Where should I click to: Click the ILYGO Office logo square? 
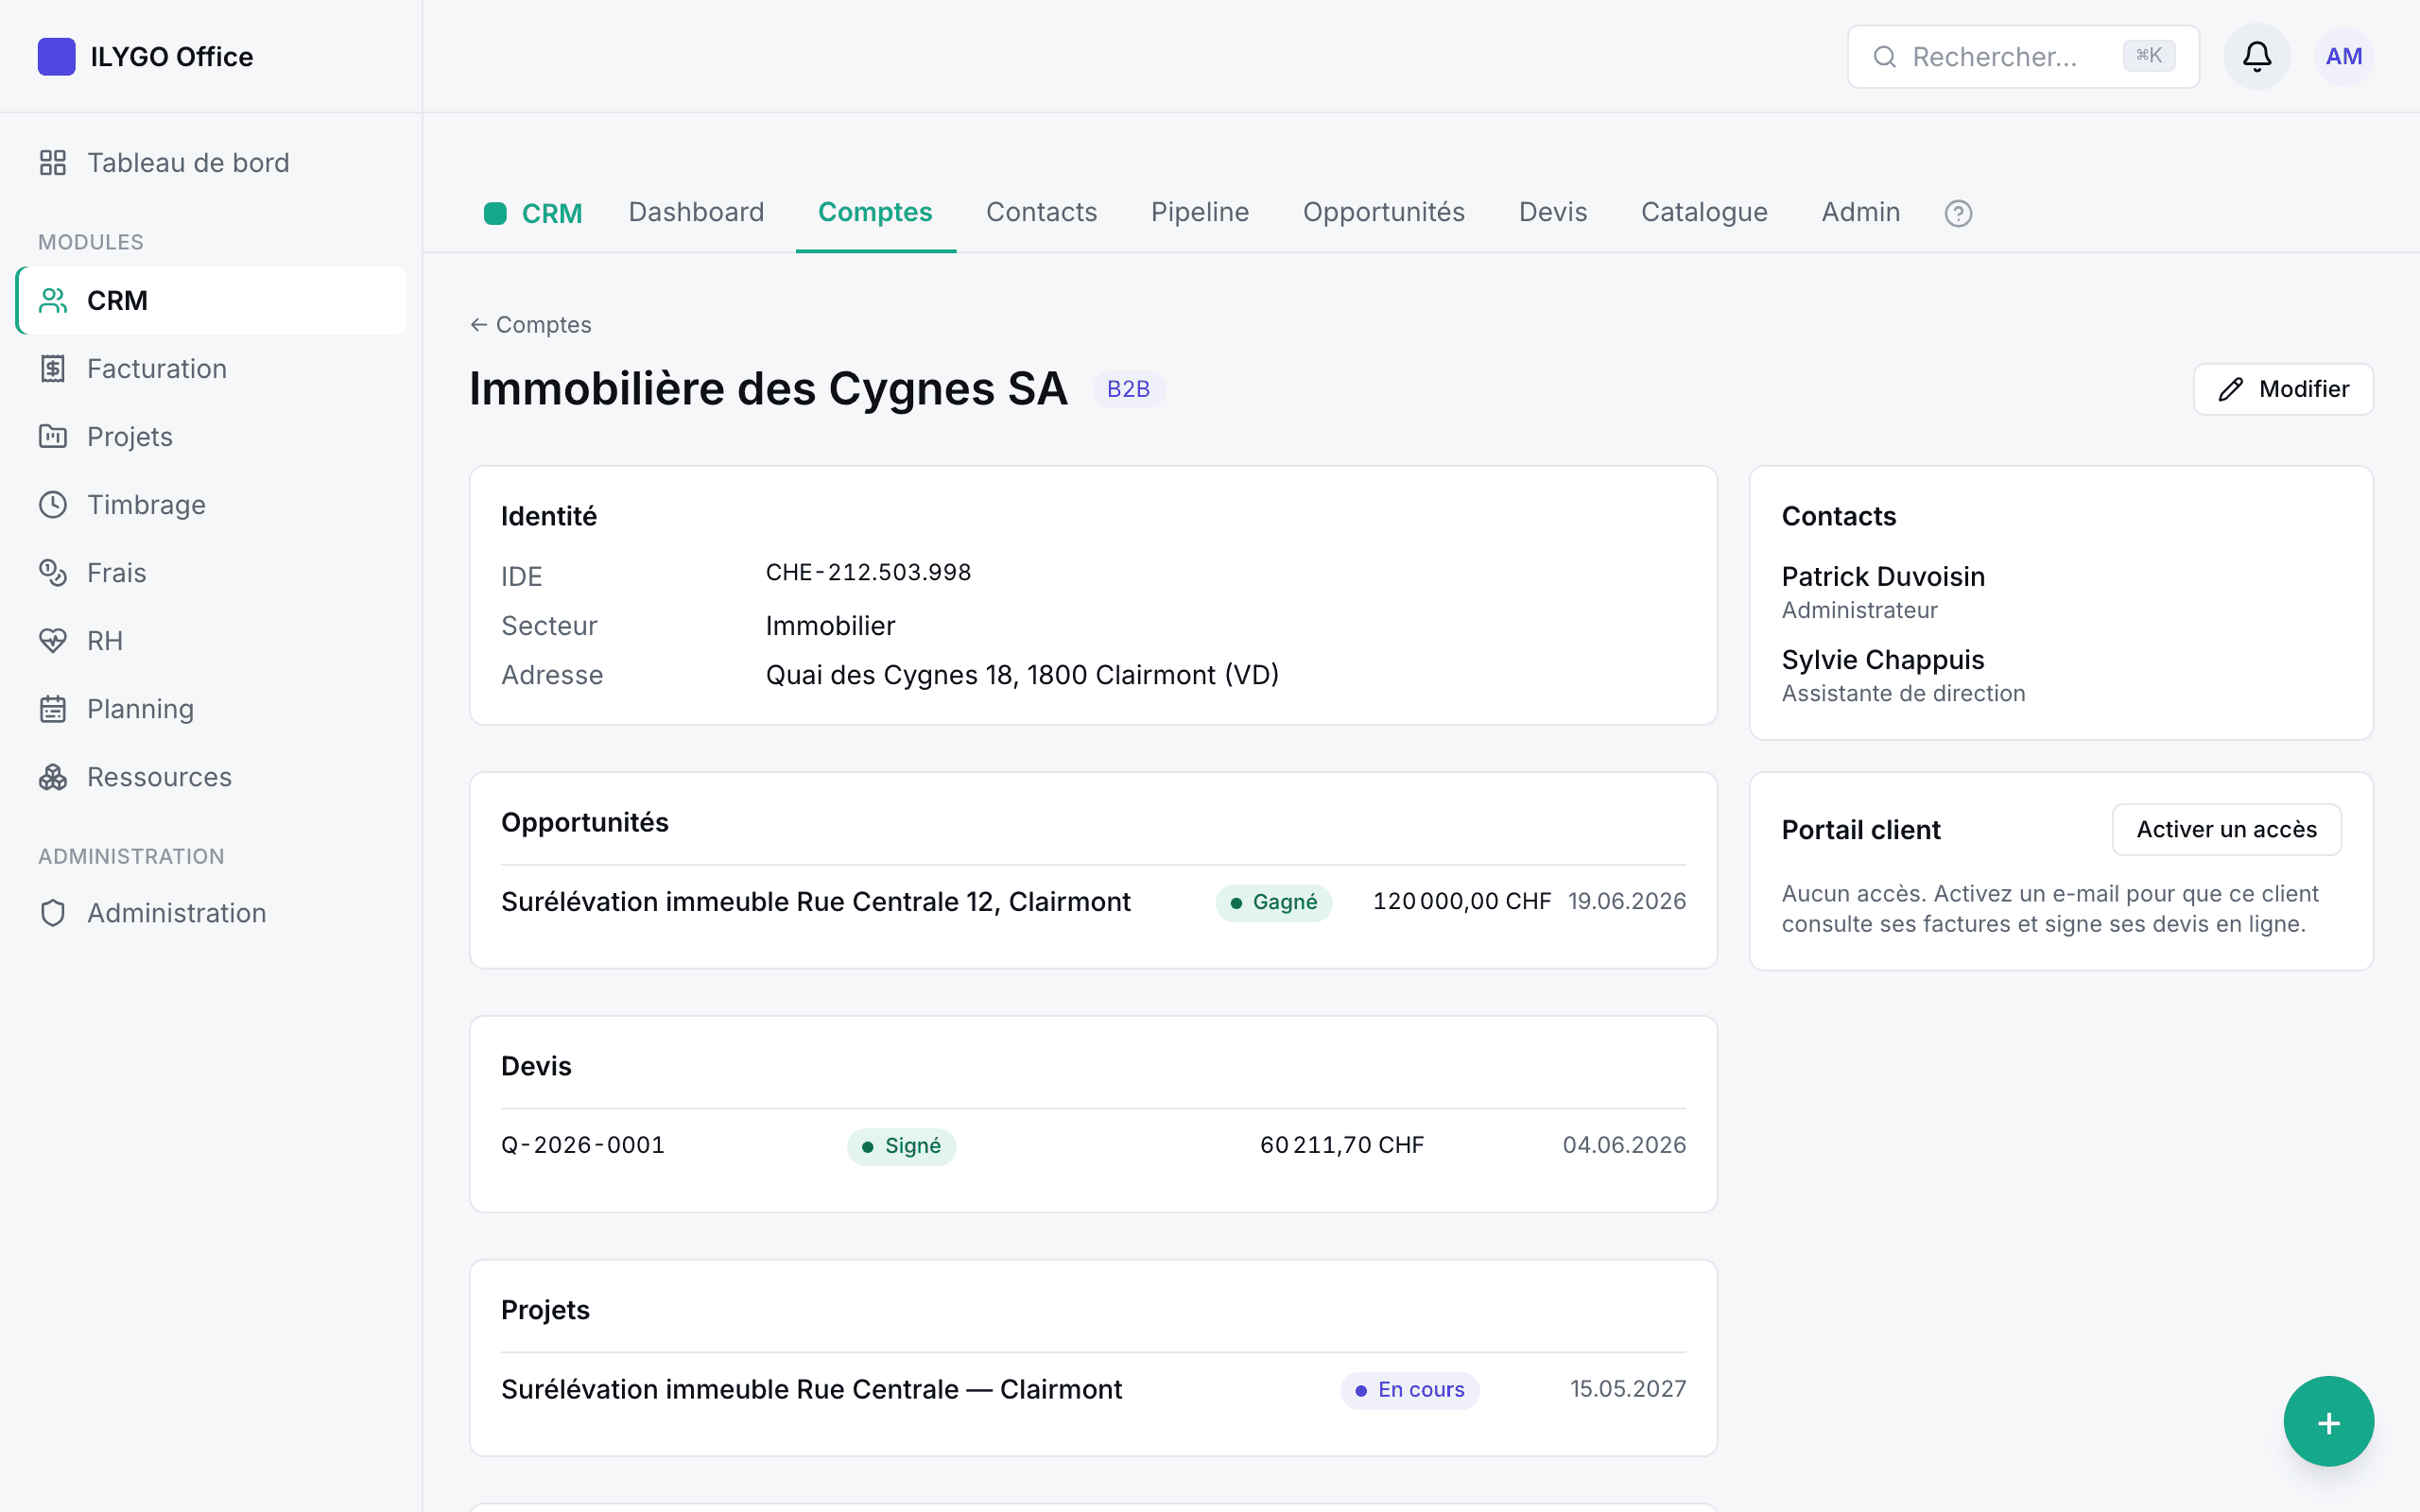56,57
